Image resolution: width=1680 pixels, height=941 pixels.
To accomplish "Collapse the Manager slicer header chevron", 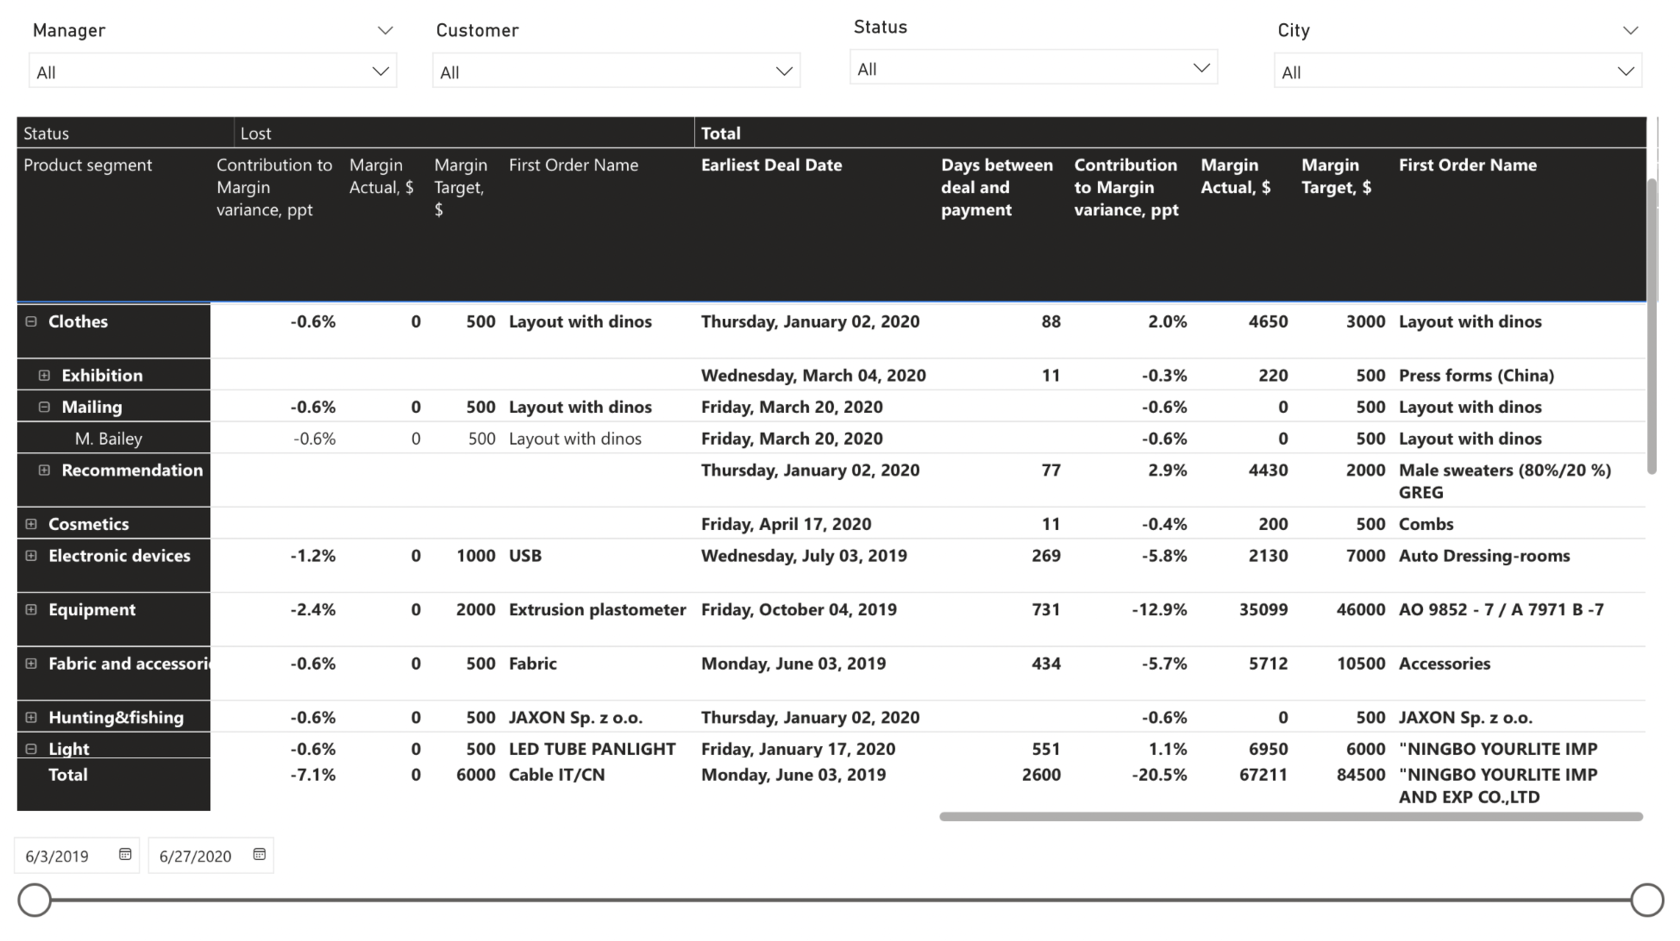I will click(385, 30).
